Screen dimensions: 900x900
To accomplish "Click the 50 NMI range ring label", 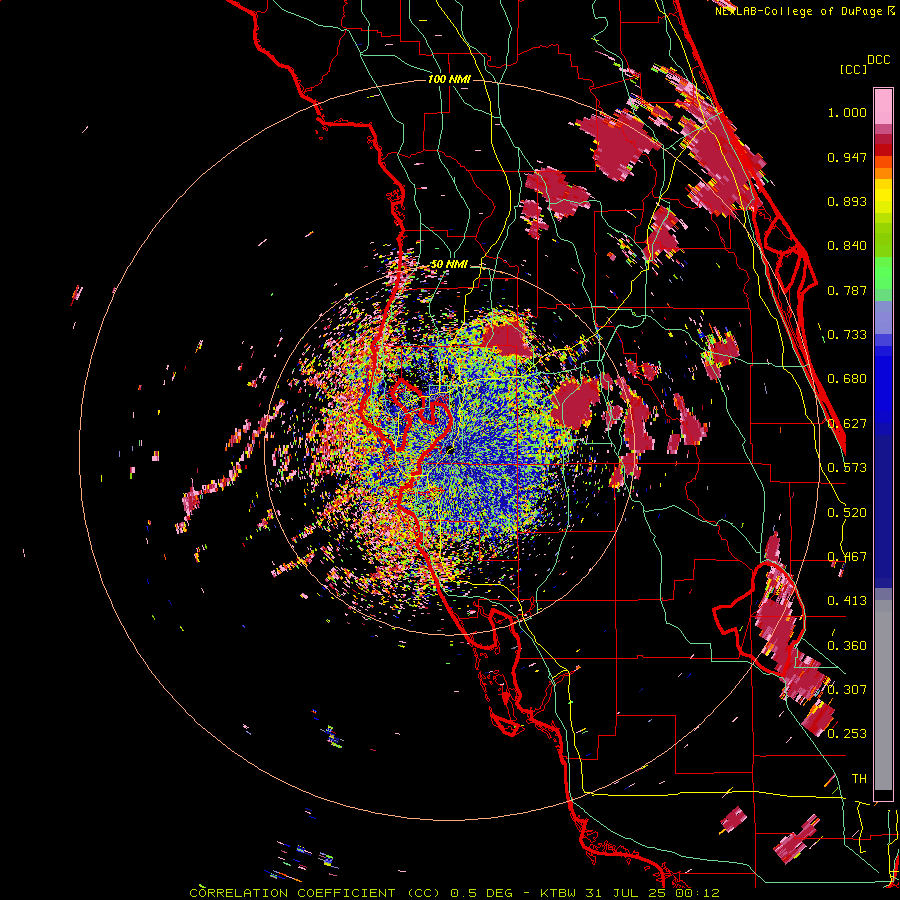I will pos(449,265).
